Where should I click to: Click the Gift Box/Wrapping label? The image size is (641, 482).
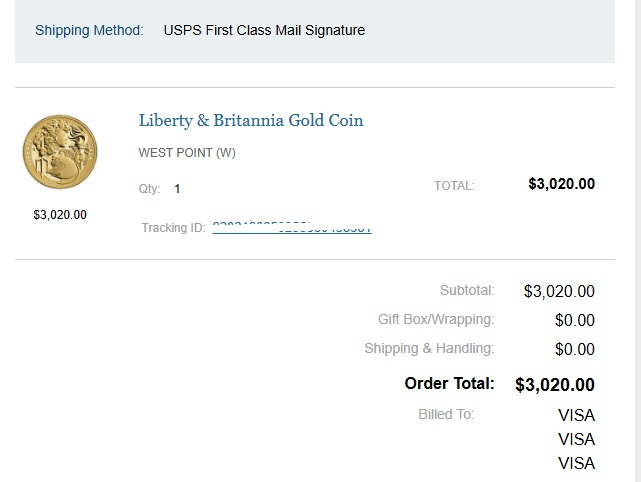pos(436,319)
